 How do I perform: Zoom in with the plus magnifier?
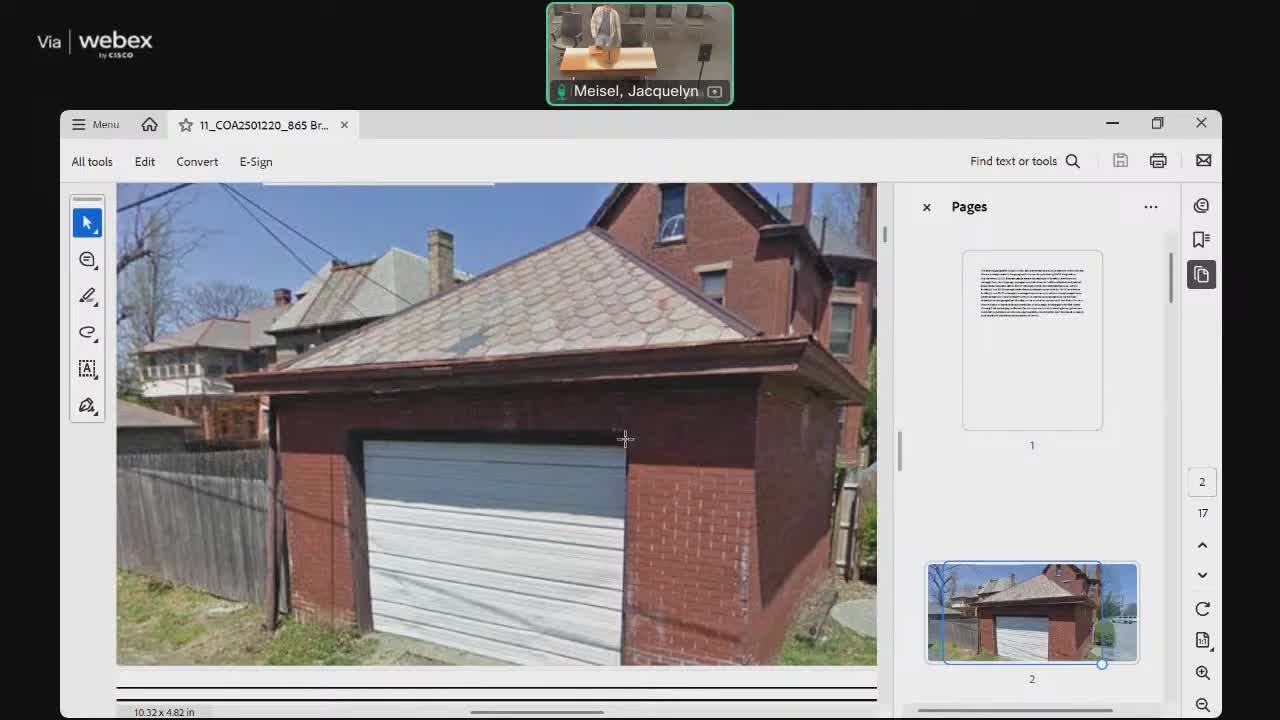[1202, 673]
